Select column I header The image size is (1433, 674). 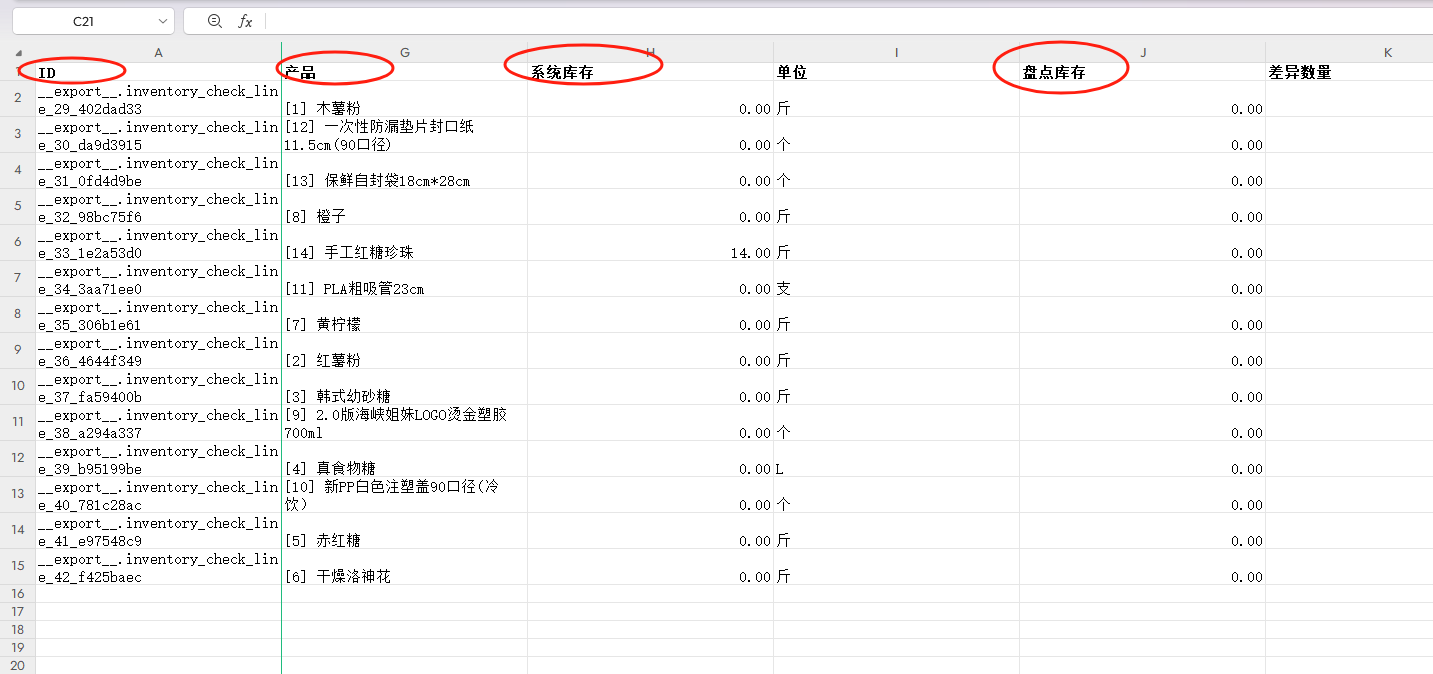[x=896, y=52]
